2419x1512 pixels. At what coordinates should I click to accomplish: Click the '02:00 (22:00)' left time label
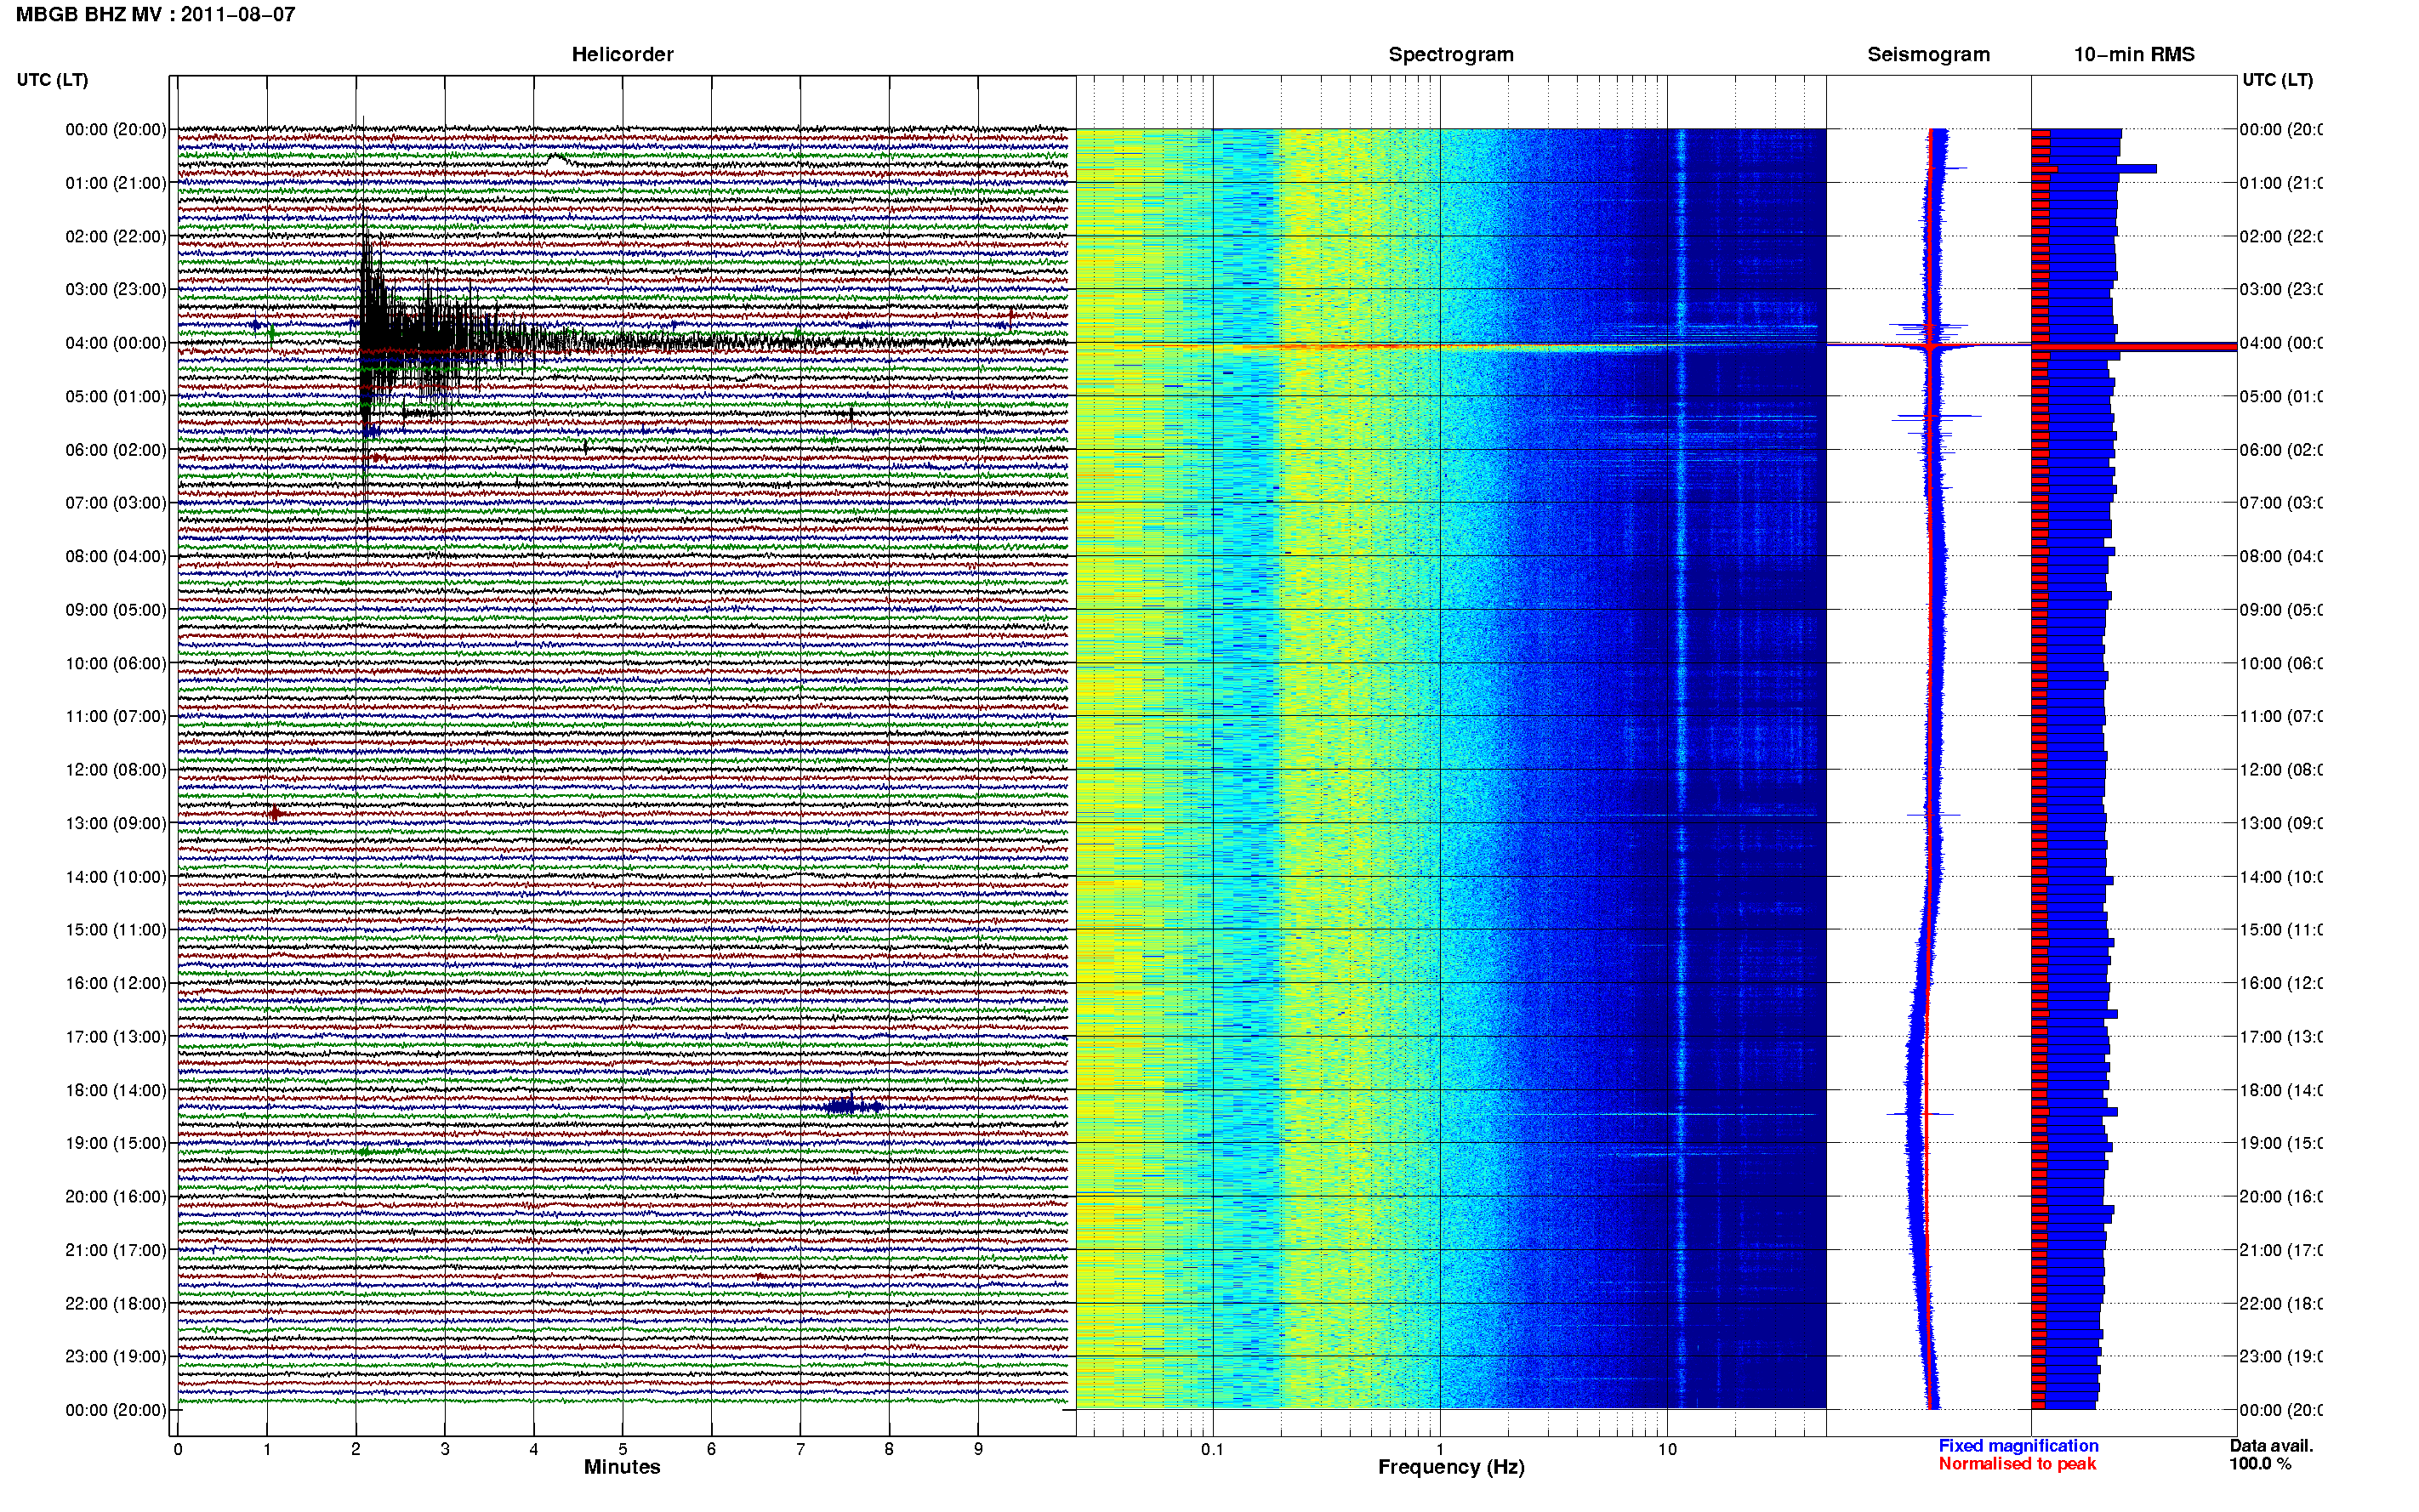116,236
